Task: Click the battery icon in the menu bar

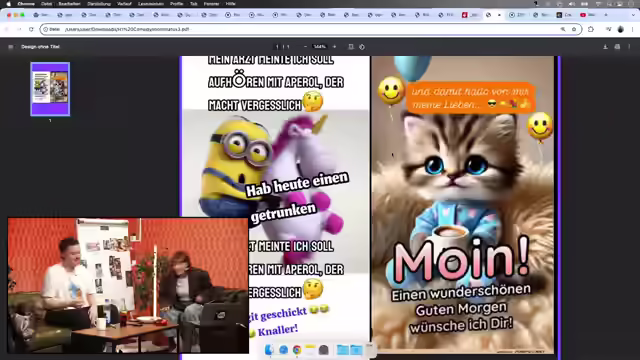Action: coord(584,4)
